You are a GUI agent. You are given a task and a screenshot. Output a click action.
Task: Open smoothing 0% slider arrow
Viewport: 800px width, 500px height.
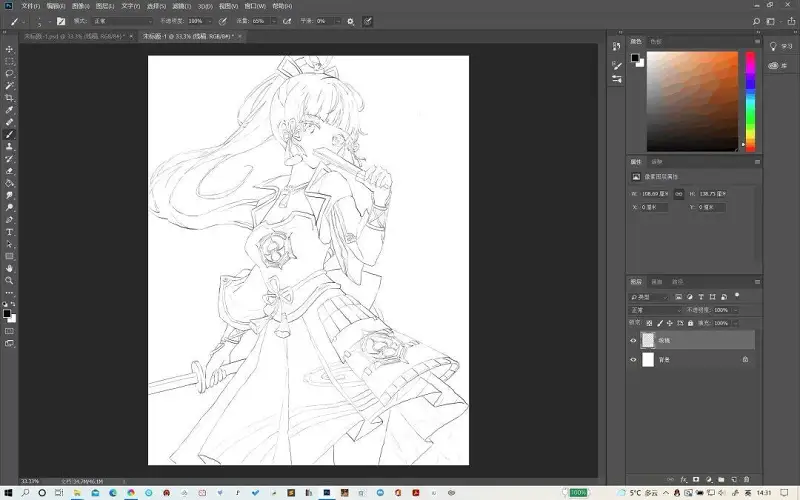337,21
